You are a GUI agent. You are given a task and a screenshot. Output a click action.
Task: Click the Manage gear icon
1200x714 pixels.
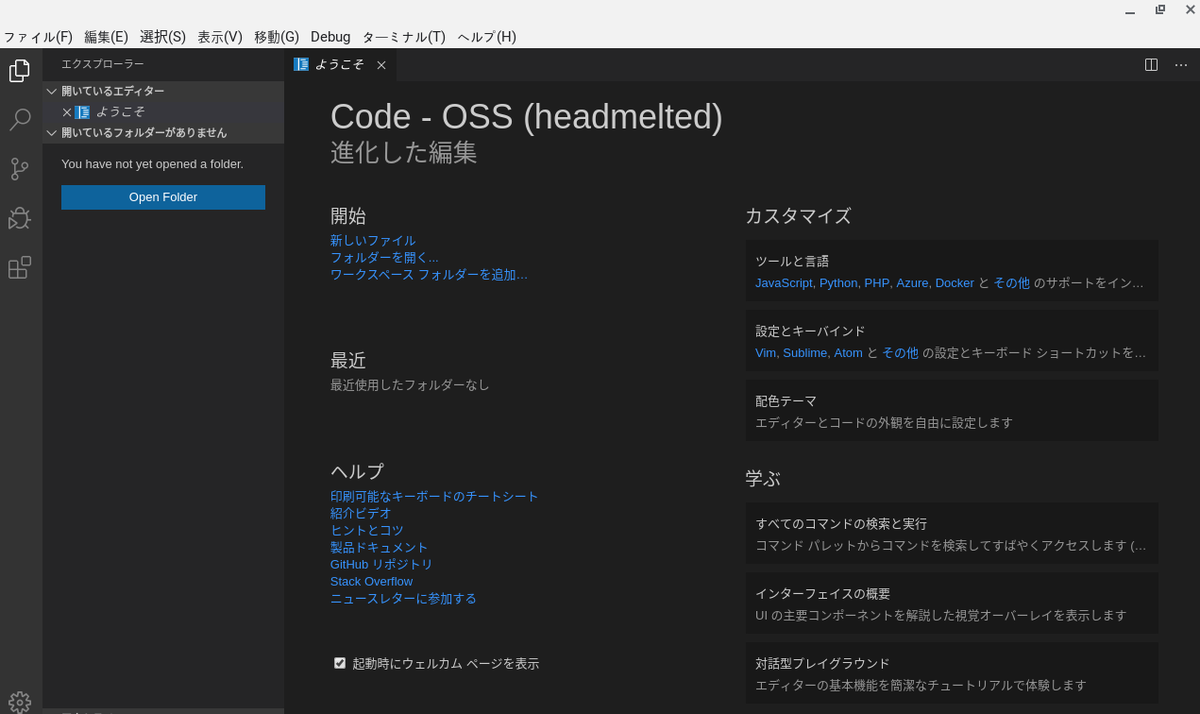pyautogui.click(x=20, y=702)
